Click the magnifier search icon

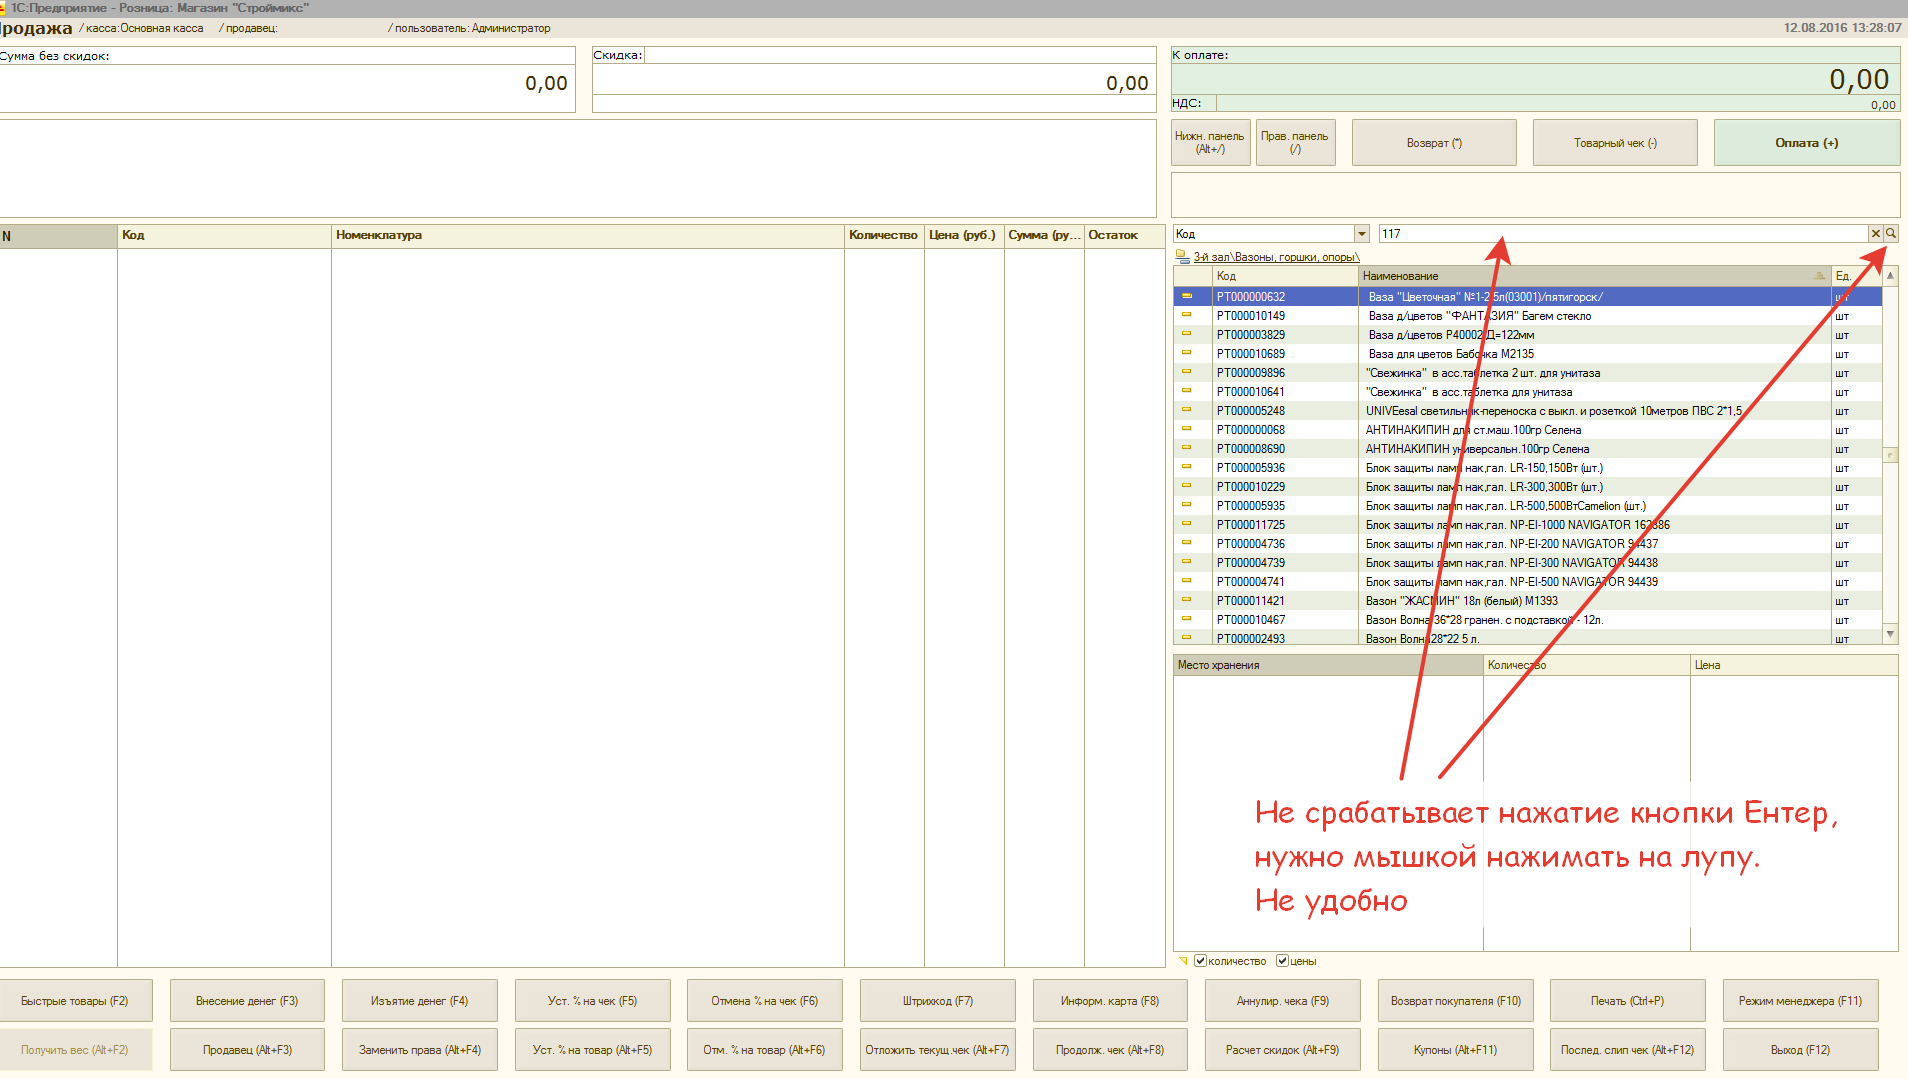(x=1891, y=233)
